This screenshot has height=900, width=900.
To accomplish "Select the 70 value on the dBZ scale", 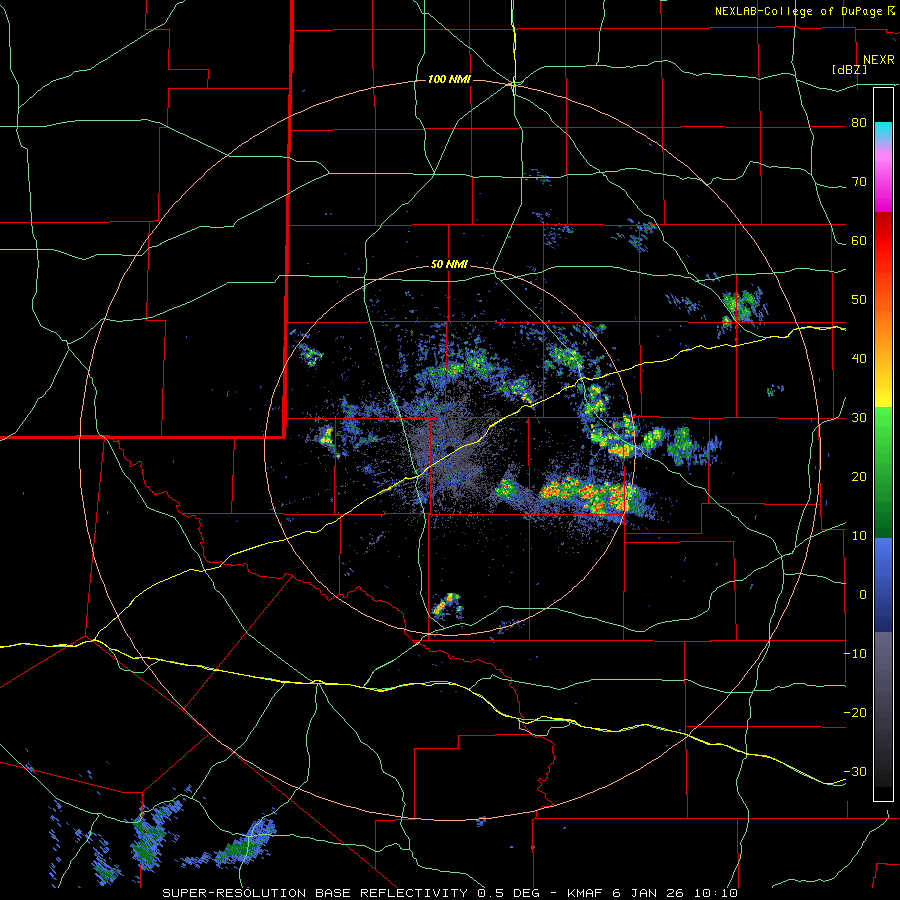I will (x=859, y=182).
